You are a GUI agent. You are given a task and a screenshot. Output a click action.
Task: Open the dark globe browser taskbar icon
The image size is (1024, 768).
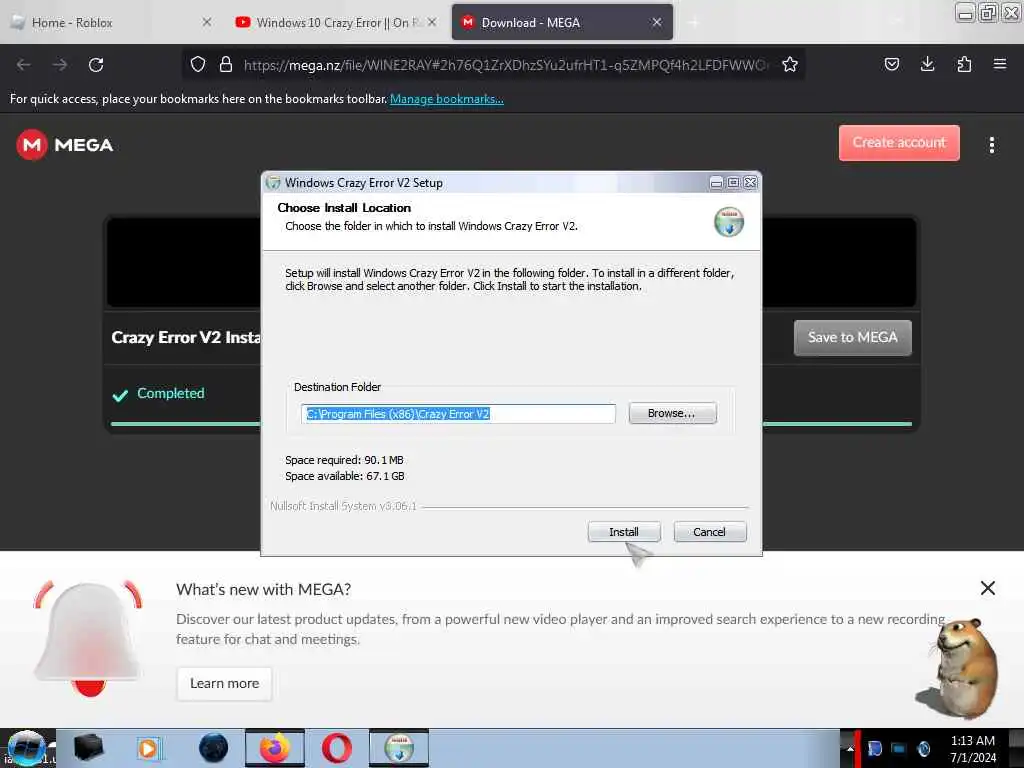click(214, 748)
